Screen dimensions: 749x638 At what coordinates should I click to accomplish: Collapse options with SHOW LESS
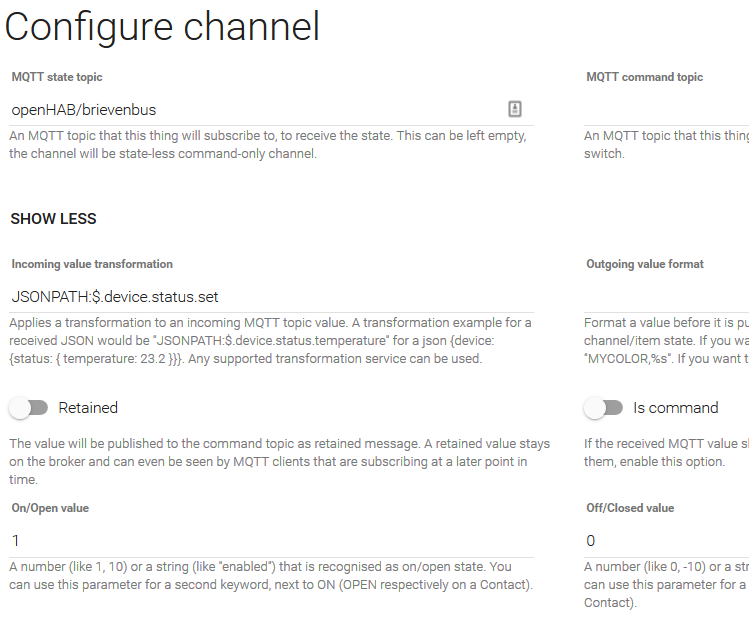click(53, 219)
